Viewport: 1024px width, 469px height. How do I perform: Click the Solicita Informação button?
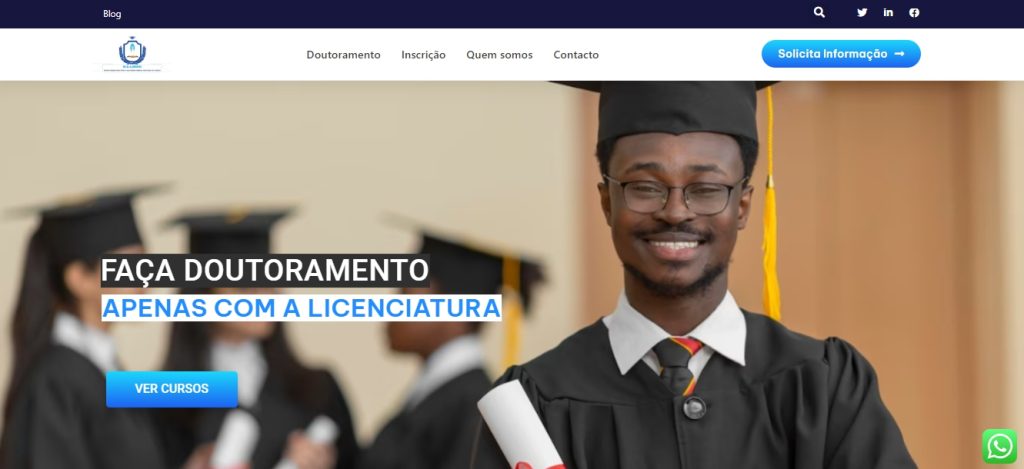tap(841, 54)
